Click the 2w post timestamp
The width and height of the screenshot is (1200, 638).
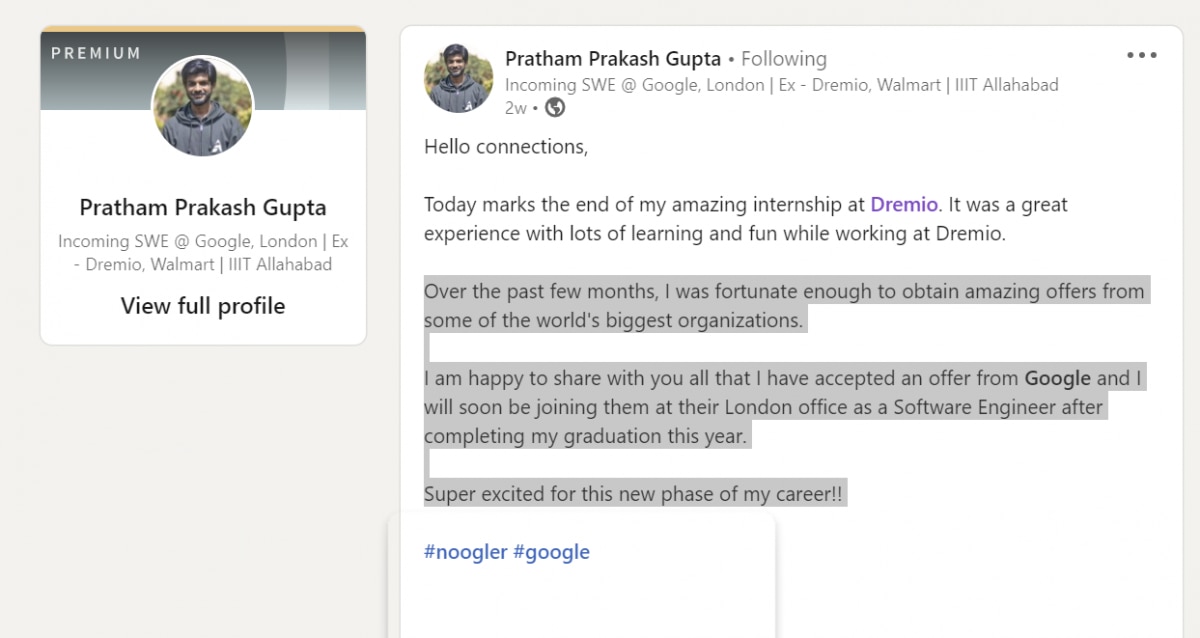point(515,107)
